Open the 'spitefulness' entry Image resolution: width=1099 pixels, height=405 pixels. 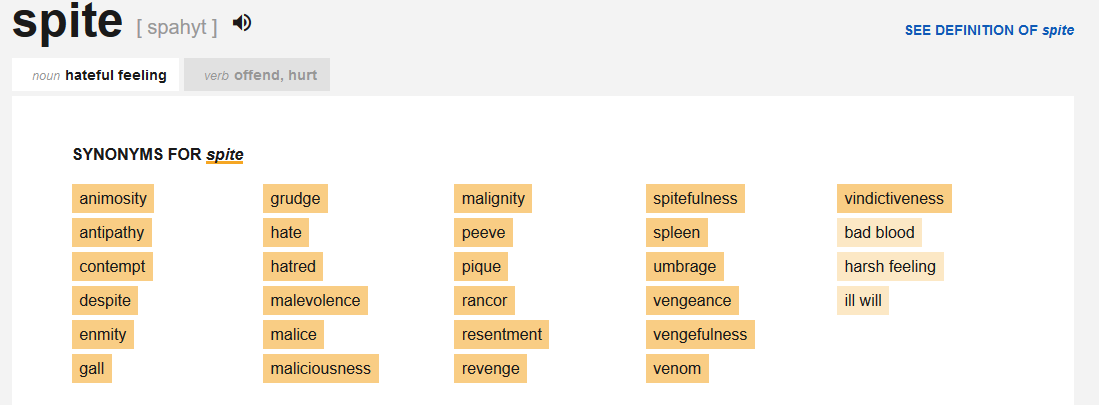pyautogui.click(x=695, y=198)
